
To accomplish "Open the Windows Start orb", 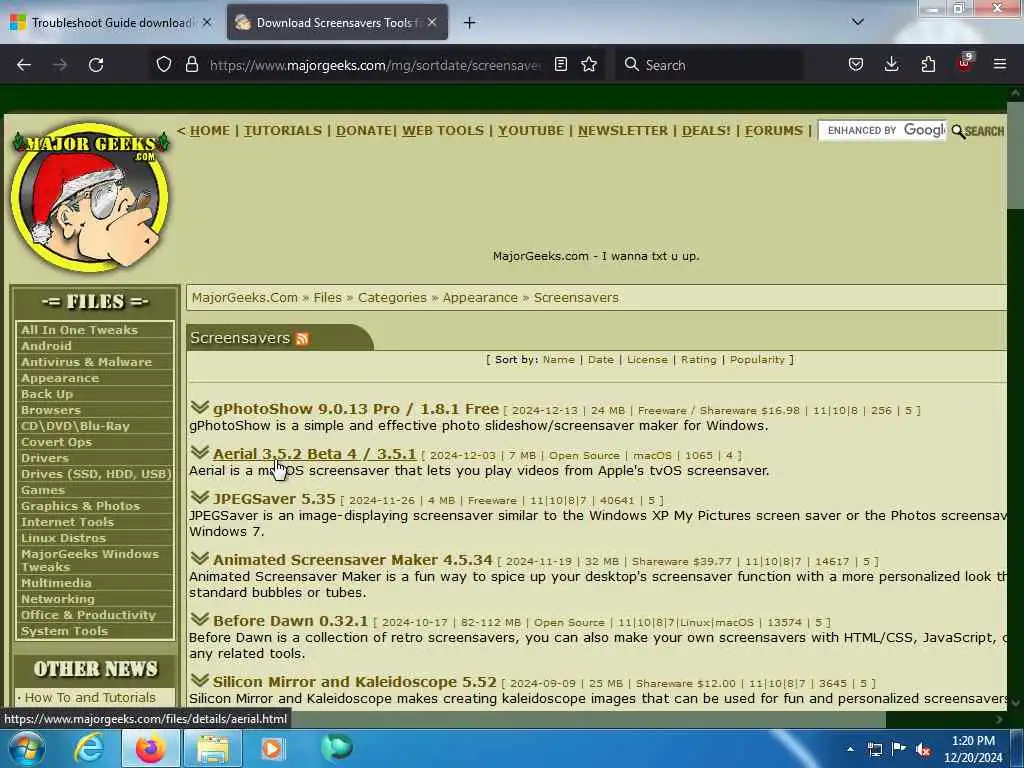I will pos(26,748).
